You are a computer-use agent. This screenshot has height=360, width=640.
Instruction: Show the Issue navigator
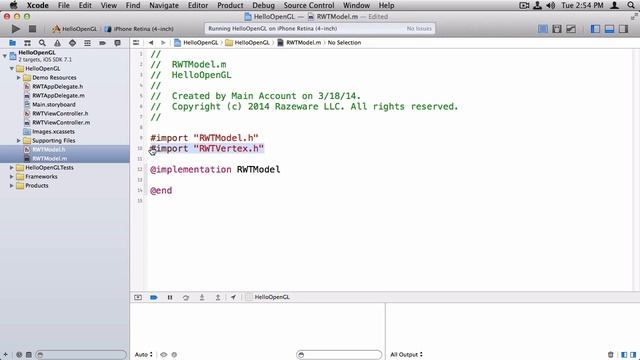click(x=57, y=43)
